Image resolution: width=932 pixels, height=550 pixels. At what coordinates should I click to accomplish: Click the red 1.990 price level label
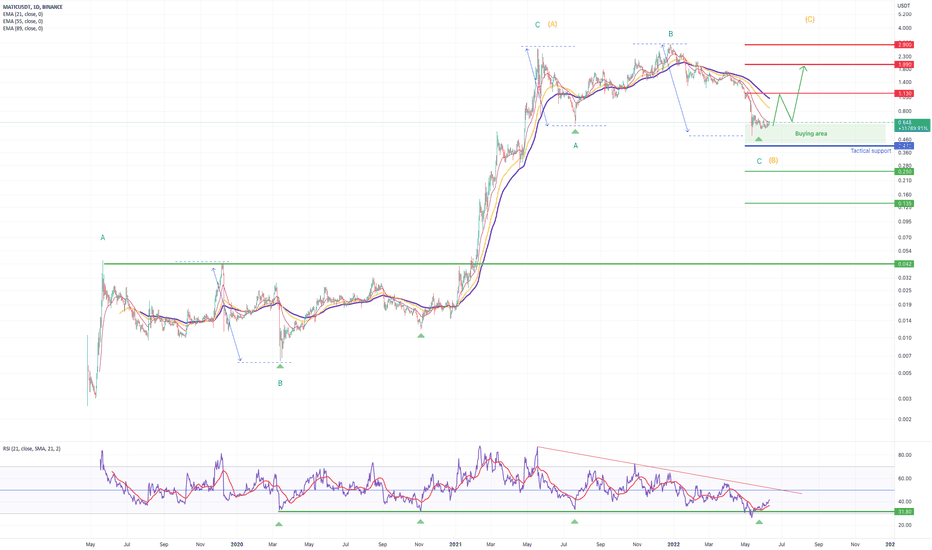coord(904,64)
